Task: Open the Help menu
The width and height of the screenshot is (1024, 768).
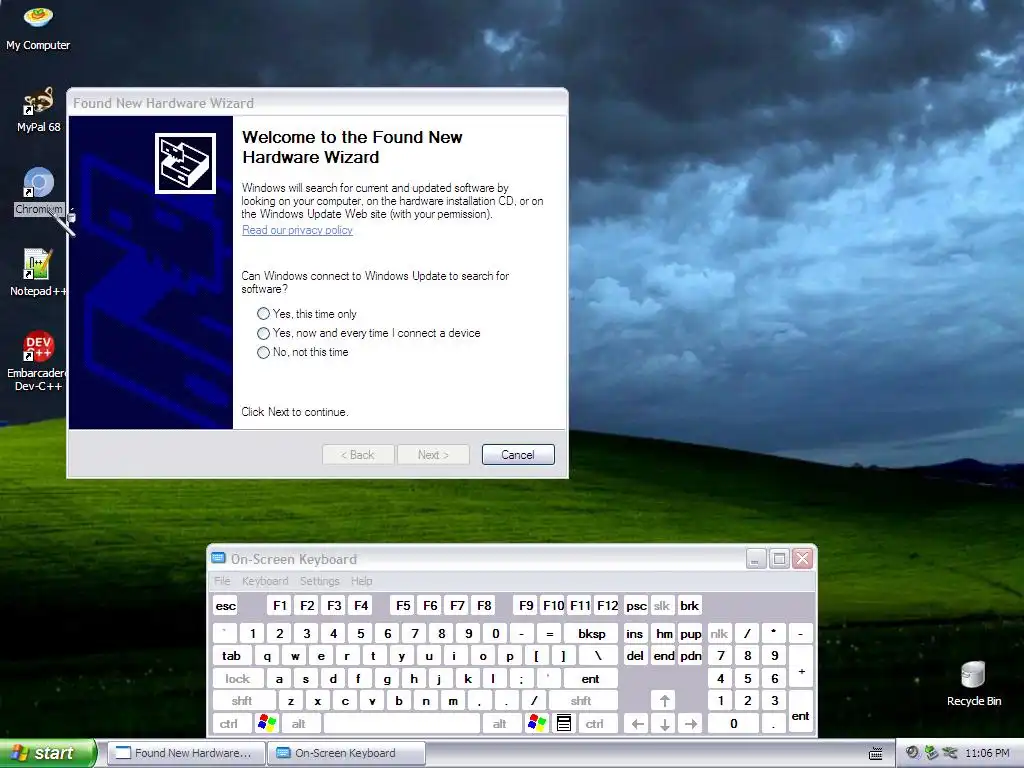Action: (x=361, y=581)
